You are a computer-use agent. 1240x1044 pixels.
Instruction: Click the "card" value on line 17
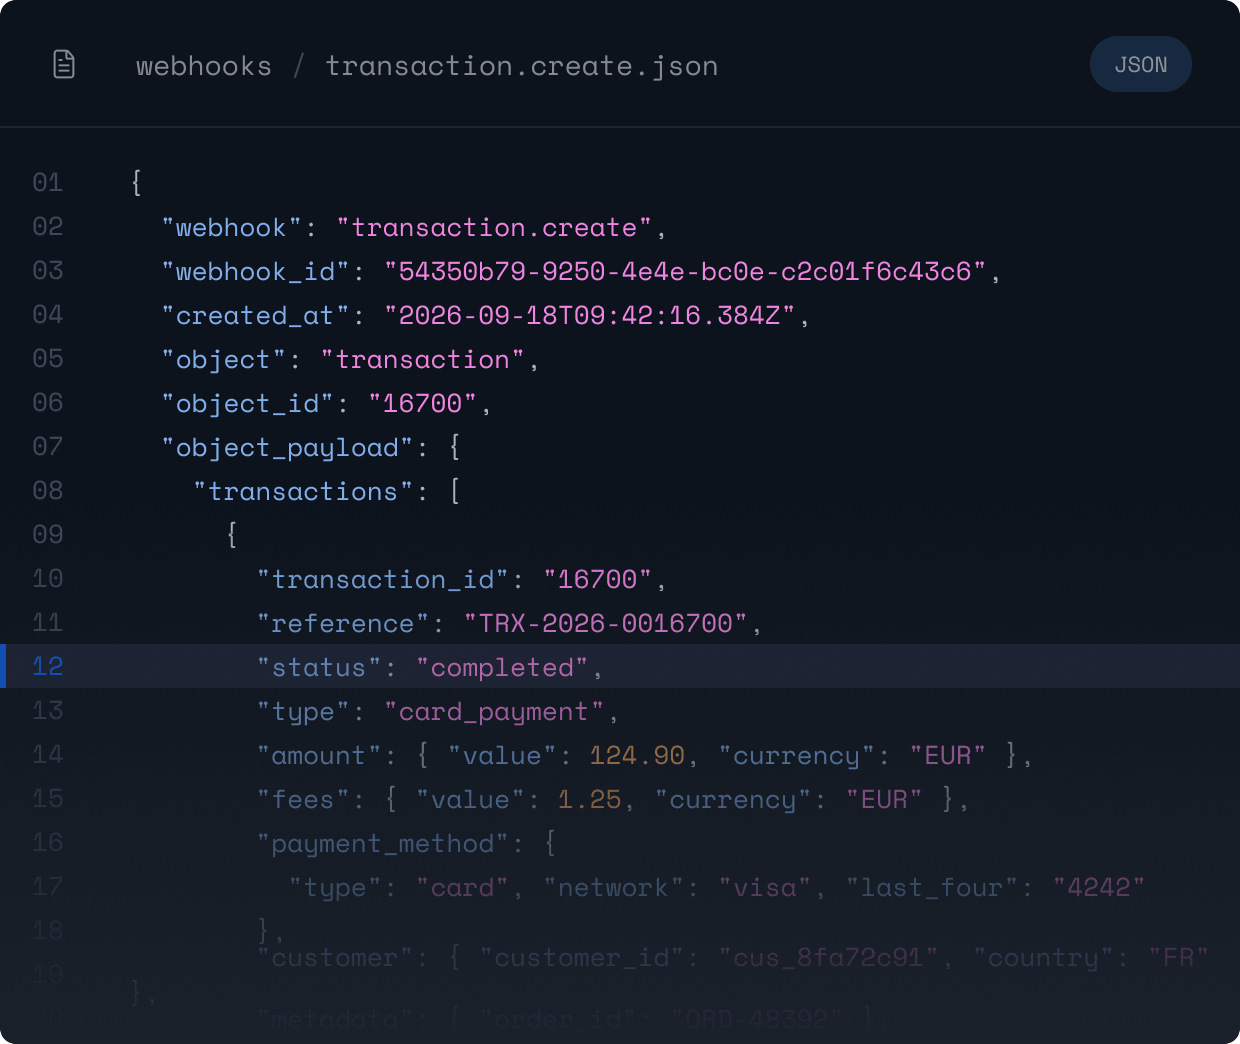coord(463,888)
